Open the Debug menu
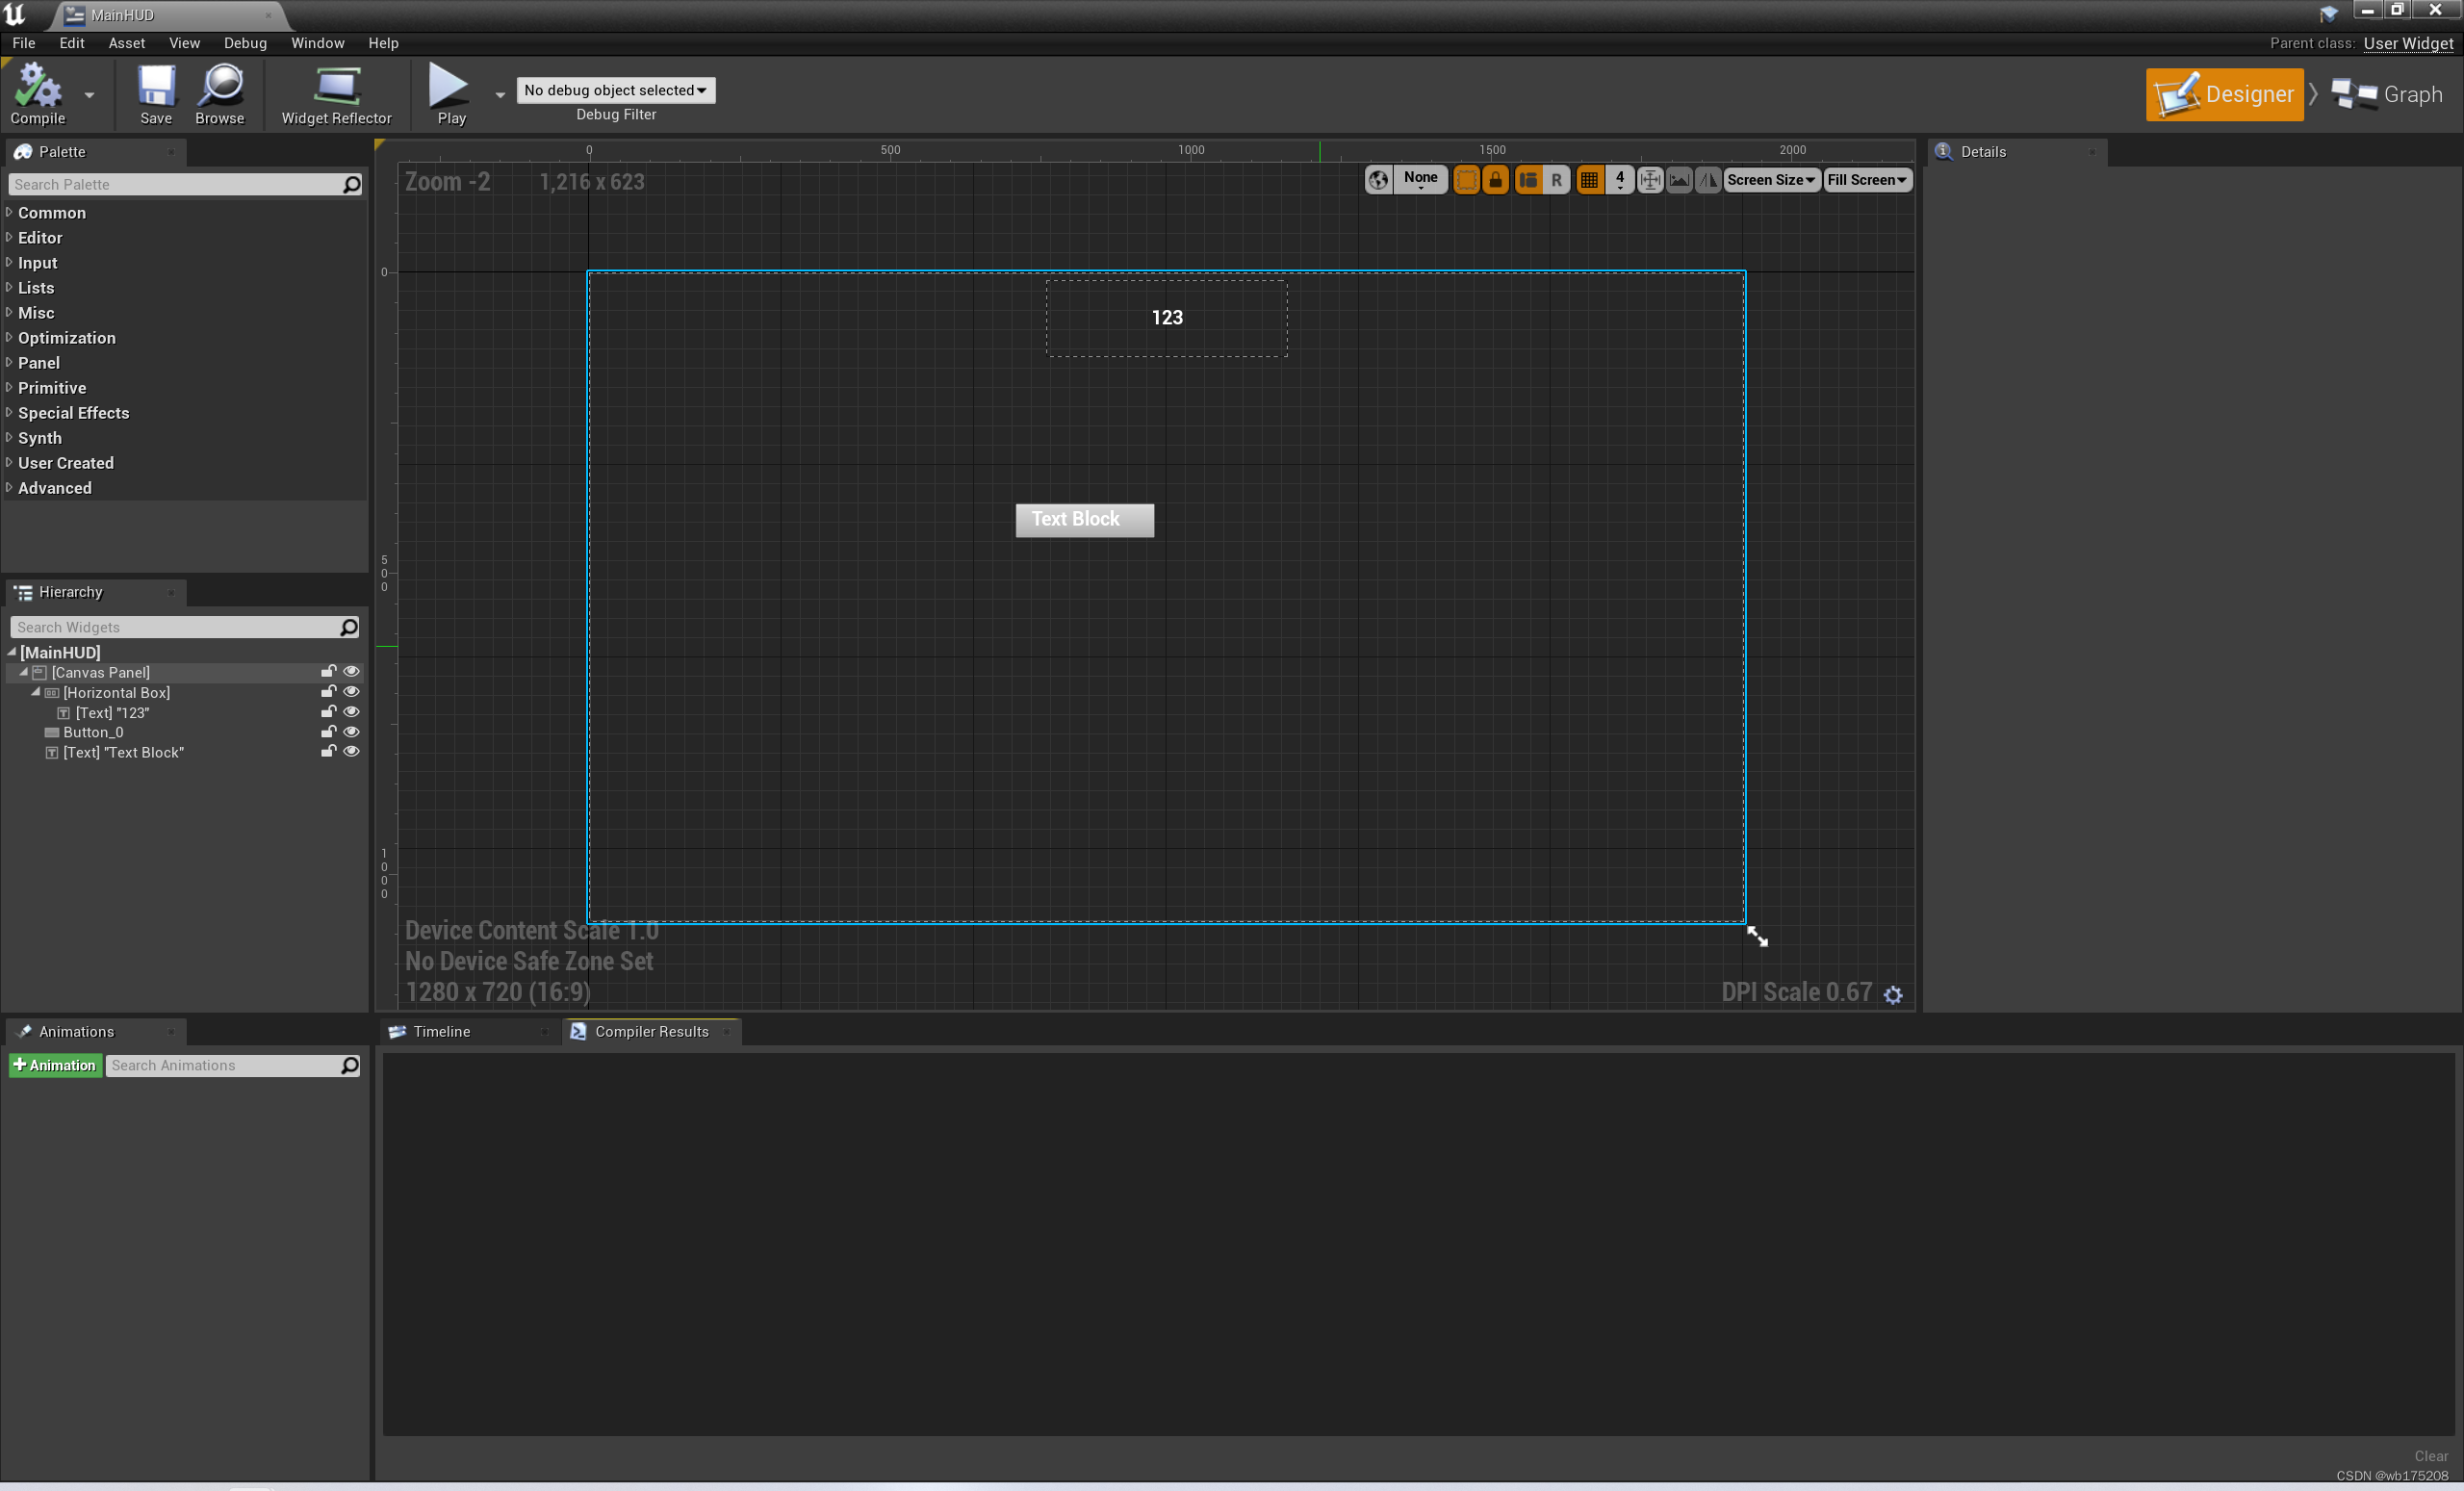Viewport: 2464px width, 1491px height. [x=245, y=43]
